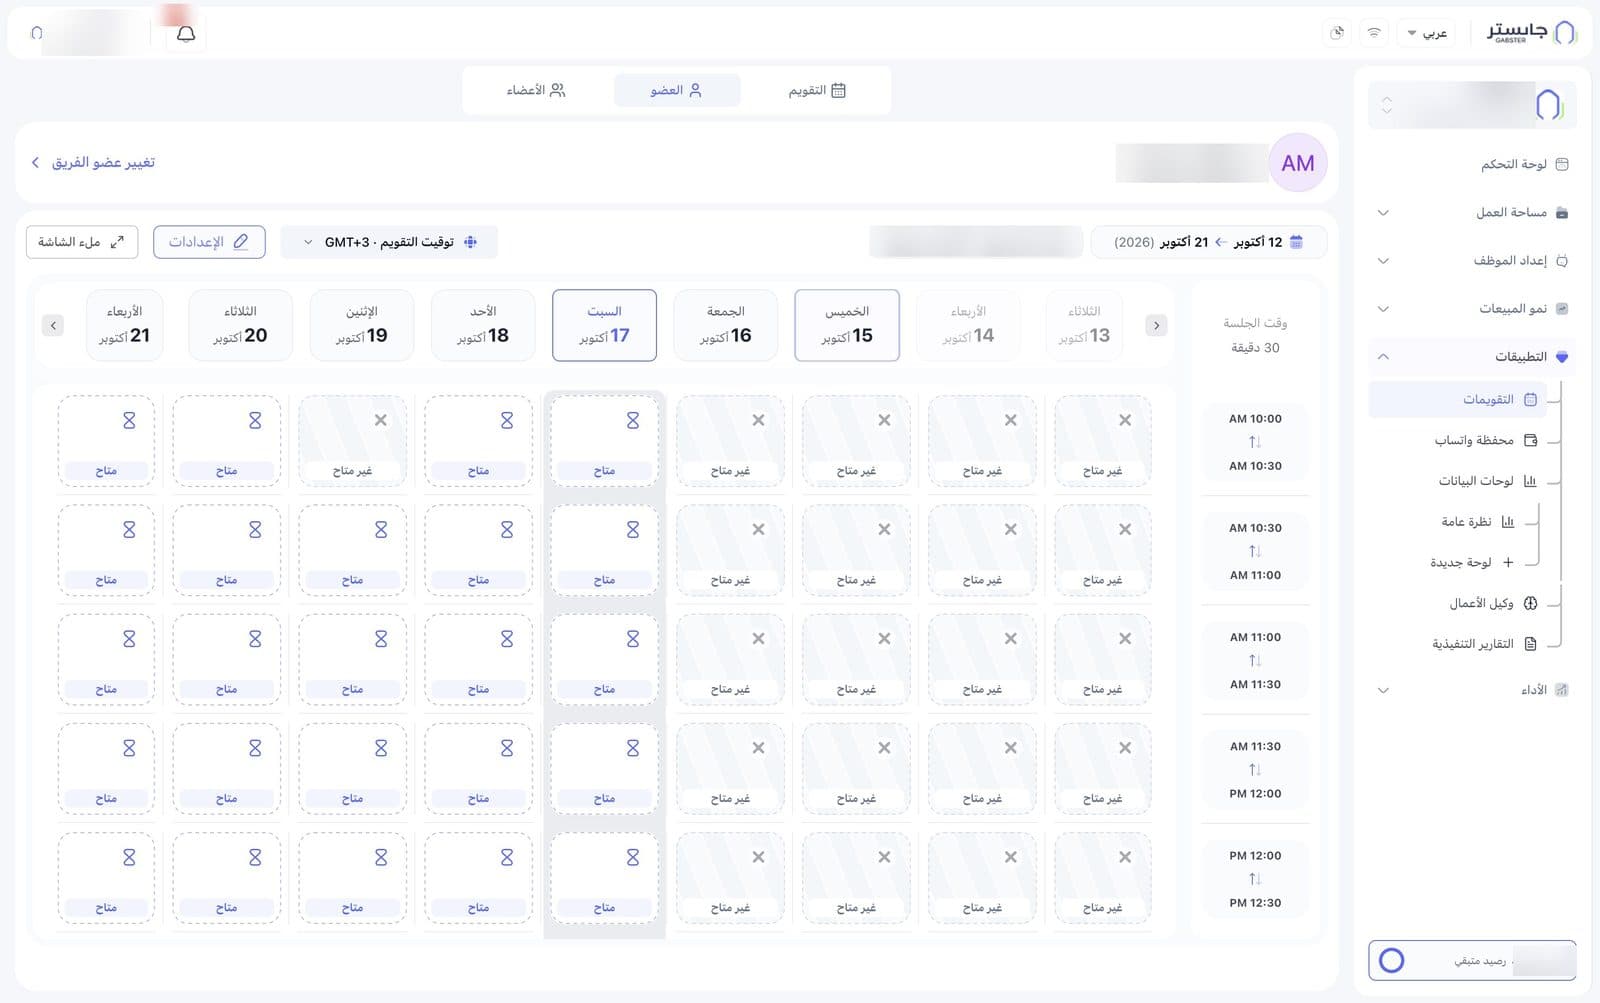This screenshot has width=1600, height=1003.
Task: Switch to العضو tab
Action: [676, 90]
